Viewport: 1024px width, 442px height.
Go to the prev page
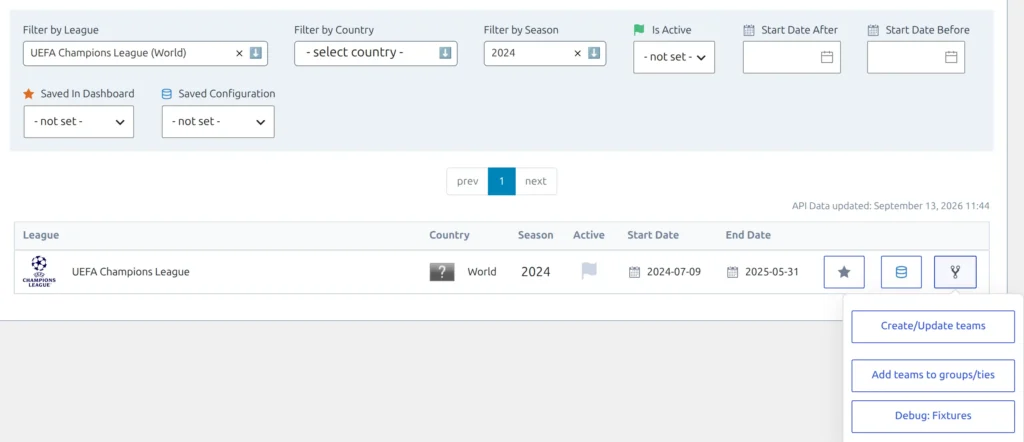pyautogui.click(x=468, y=182)
